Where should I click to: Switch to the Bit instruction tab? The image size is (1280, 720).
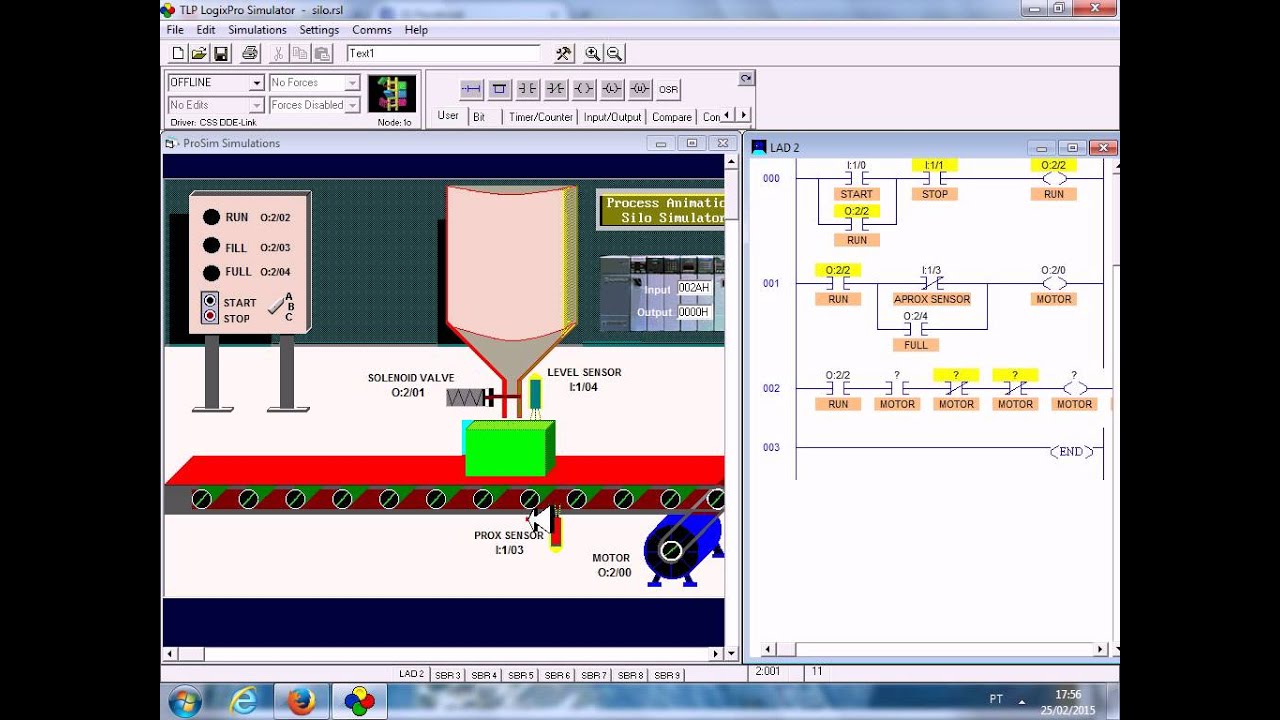pos(480,117)
